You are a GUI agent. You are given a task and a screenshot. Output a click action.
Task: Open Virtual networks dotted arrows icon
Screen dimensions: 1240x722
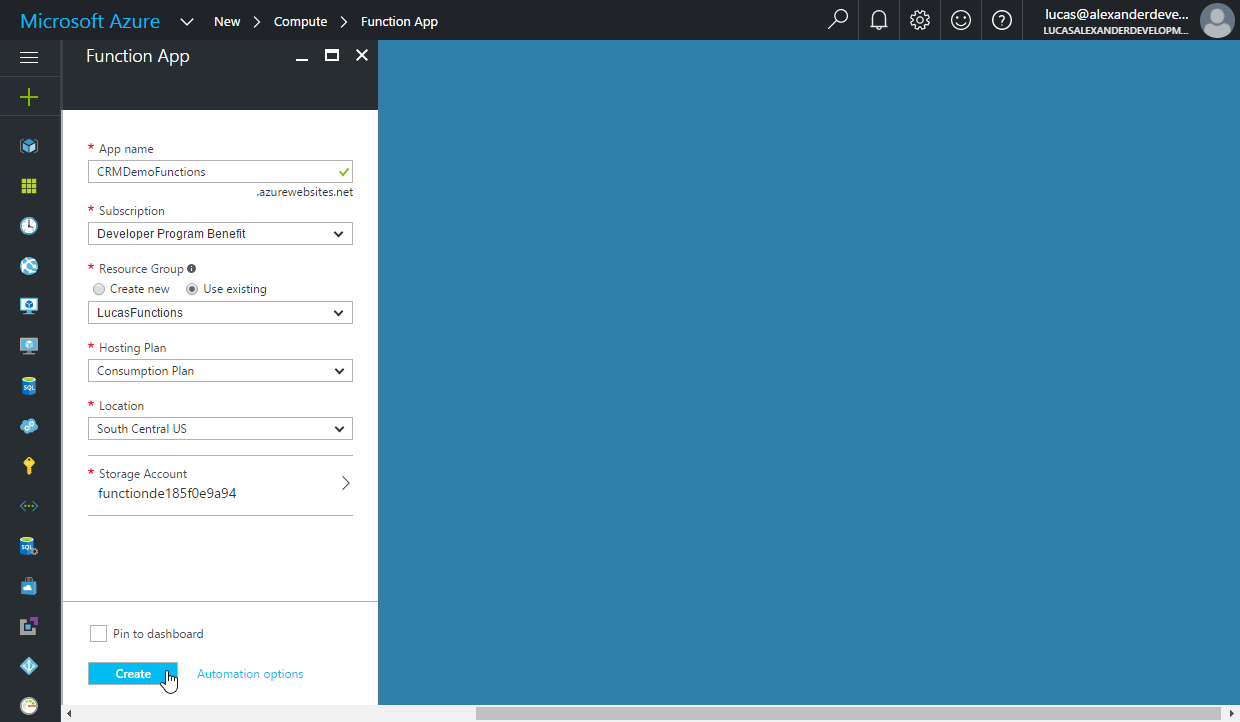[29, 506]
